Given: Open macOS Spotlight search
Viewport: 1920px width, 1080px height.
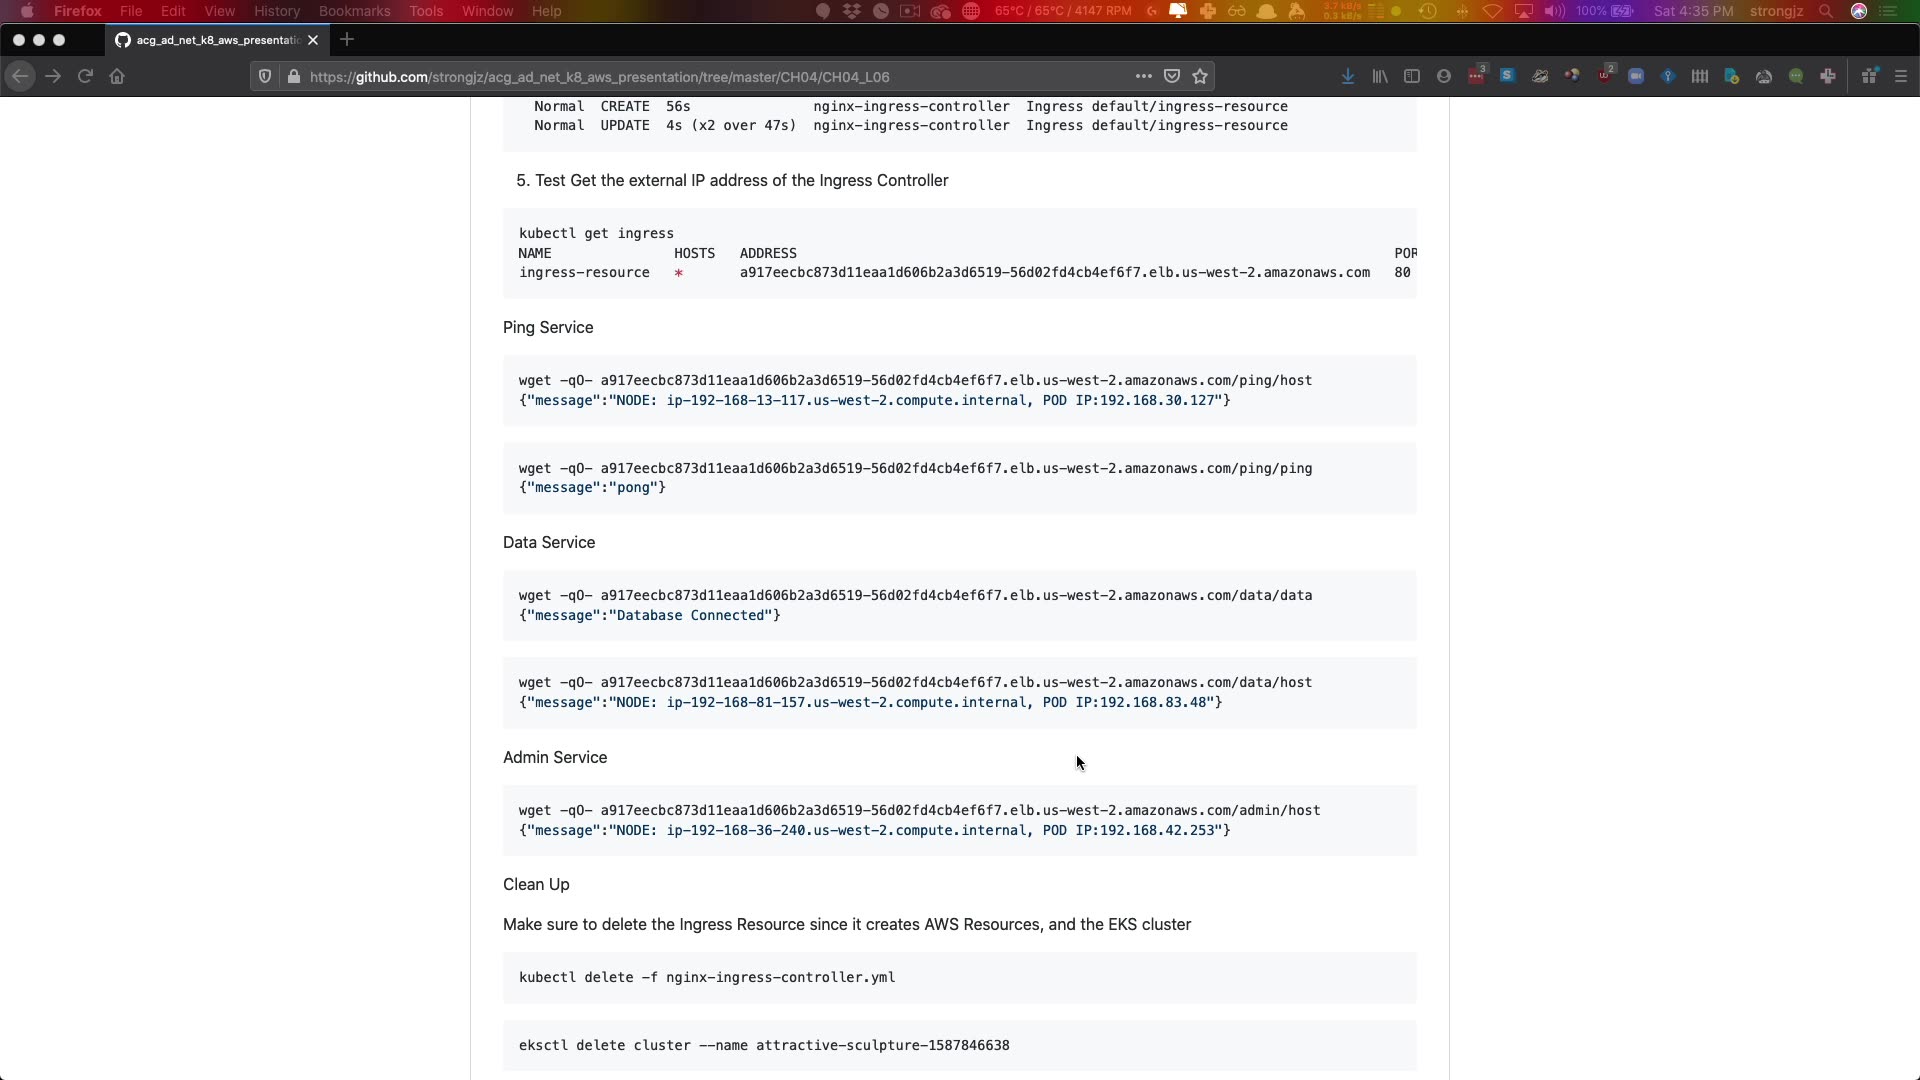Looking at the screenshot, I should pos(1826,11).
